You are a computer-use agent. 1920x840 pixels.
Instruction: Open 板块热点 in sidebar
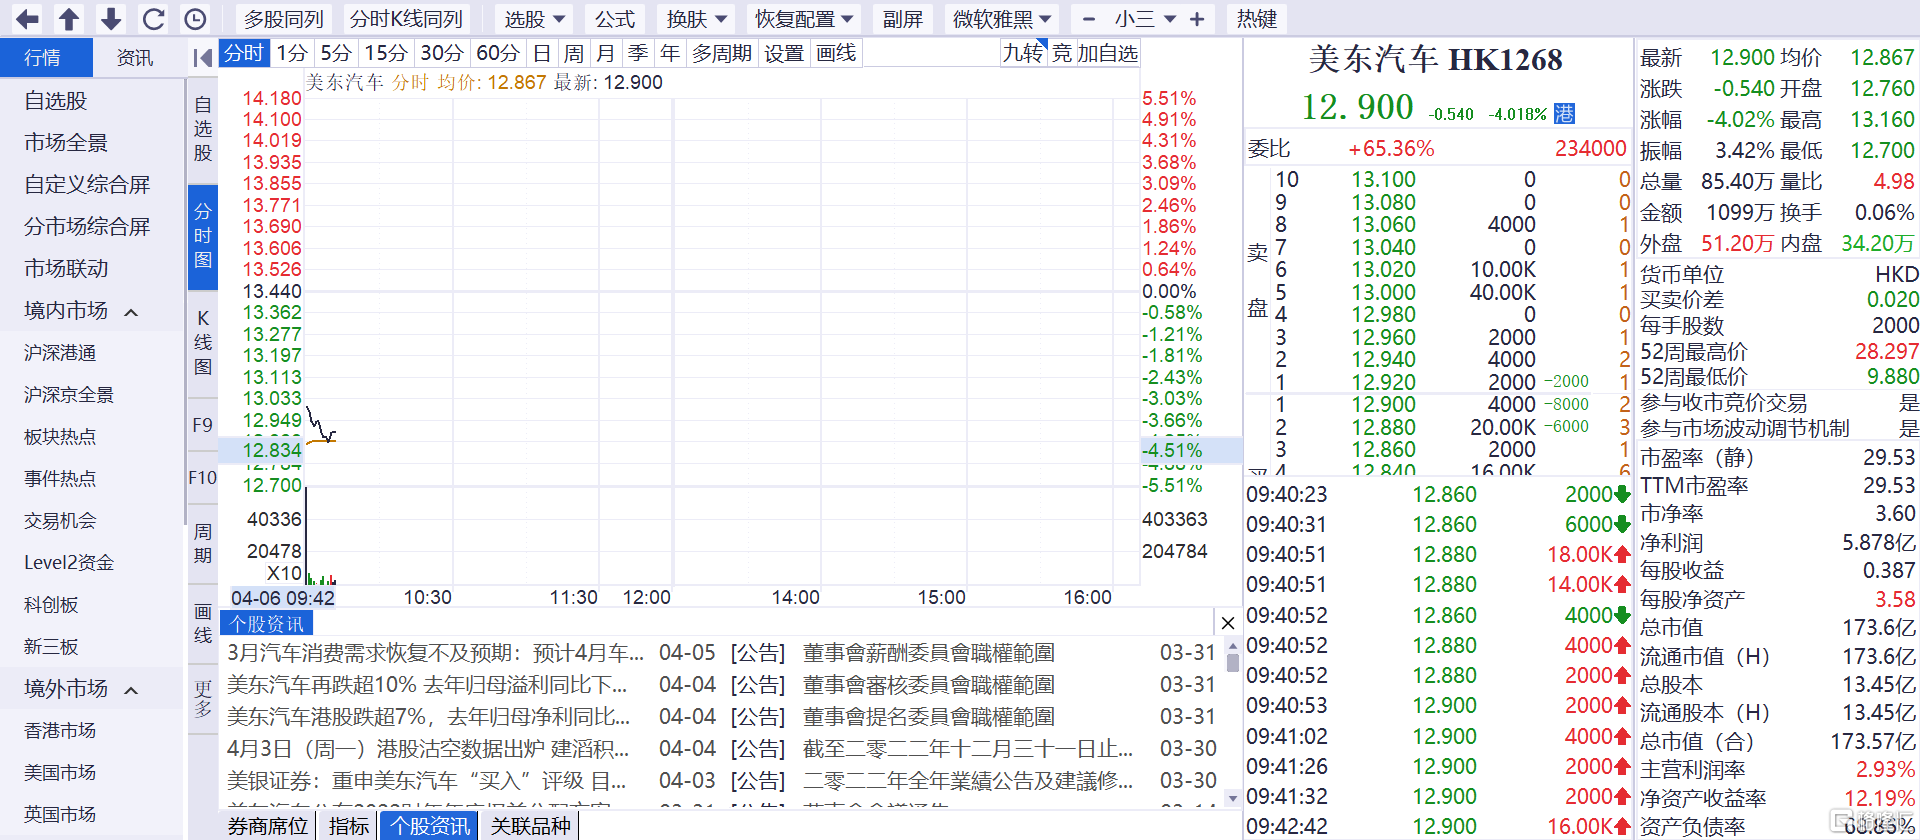[x=60, y=437]
